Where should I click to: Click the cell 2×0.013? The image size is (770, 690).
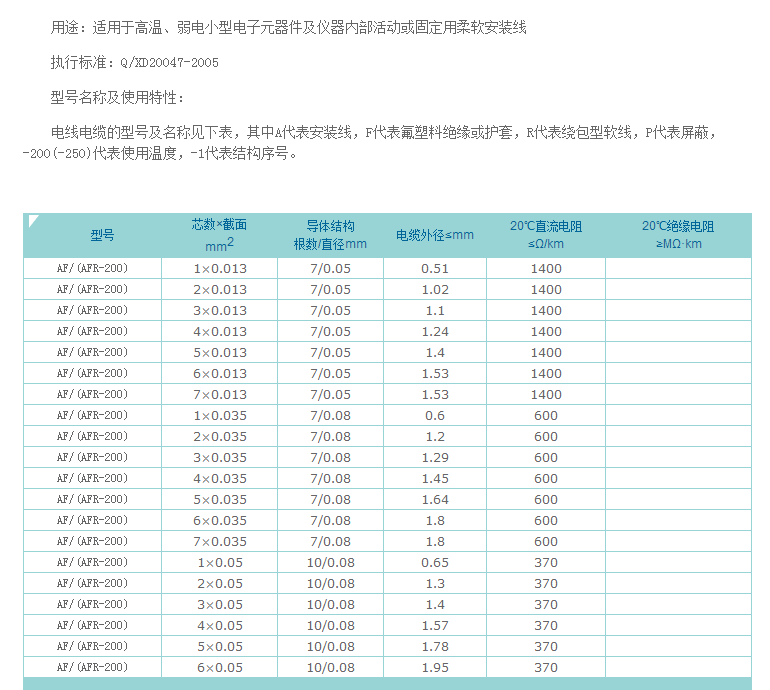(x=220, y=290)
